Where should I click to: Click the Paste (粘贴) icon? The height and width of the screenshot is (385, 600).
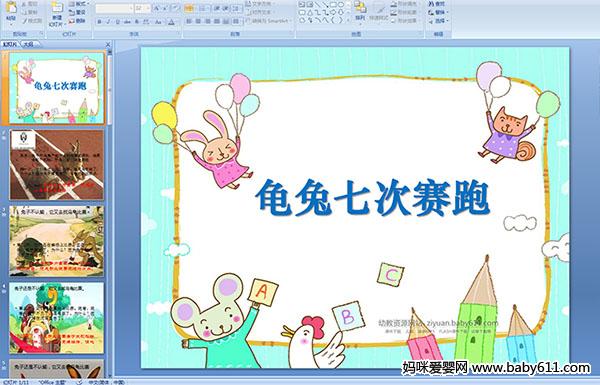(x=11, y=11)
